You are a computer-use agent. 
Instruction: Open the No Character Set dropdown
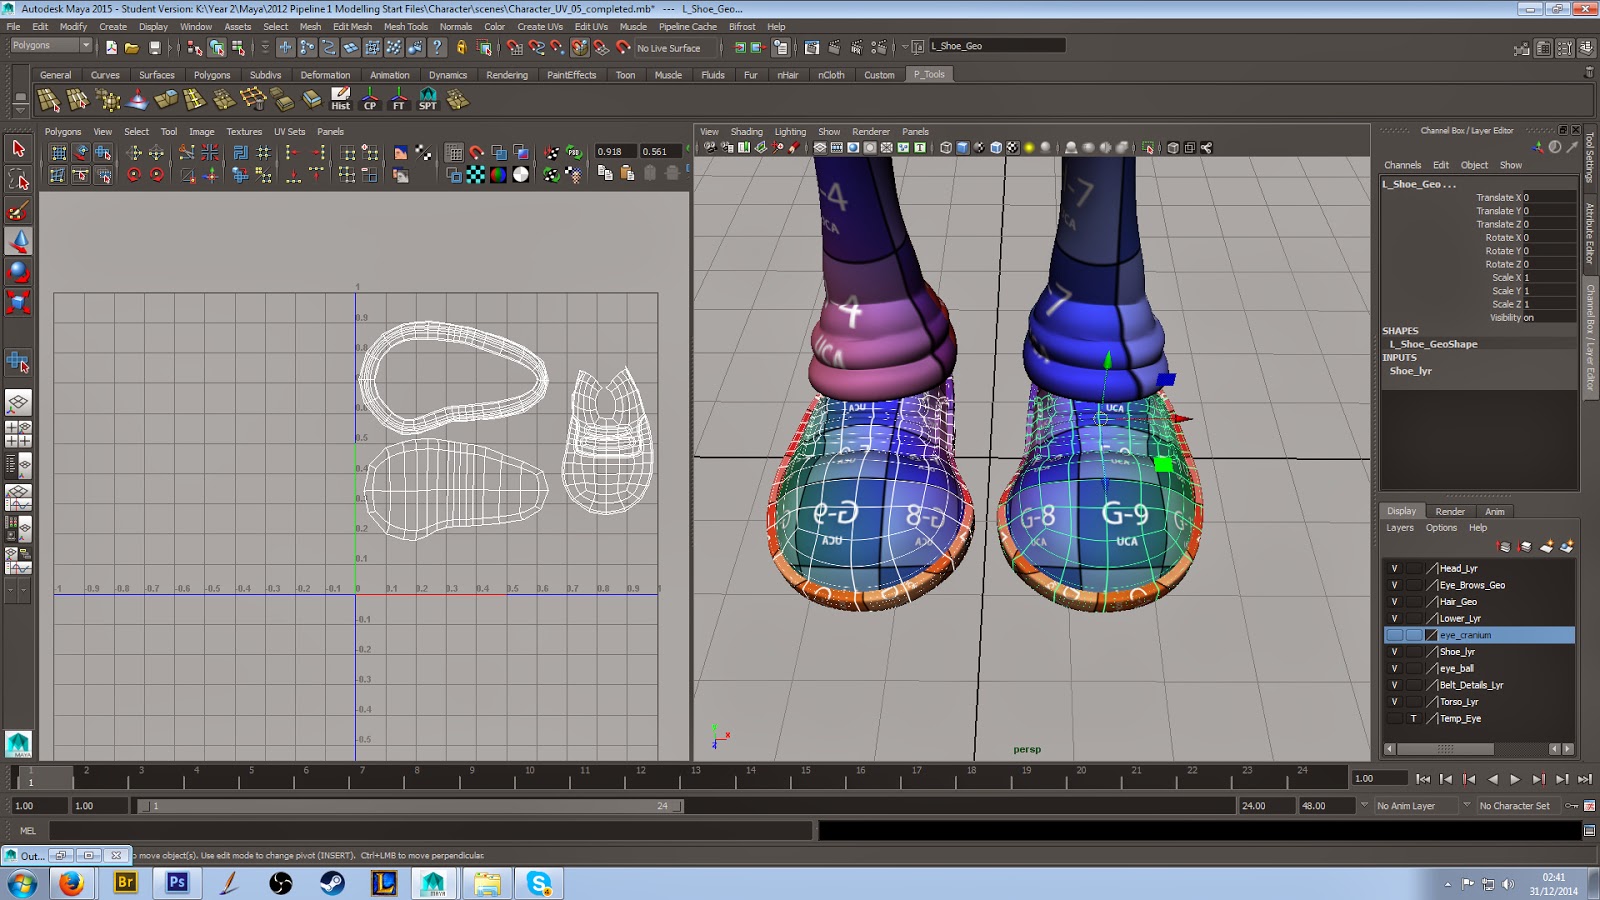click(x=1516, y=805)
